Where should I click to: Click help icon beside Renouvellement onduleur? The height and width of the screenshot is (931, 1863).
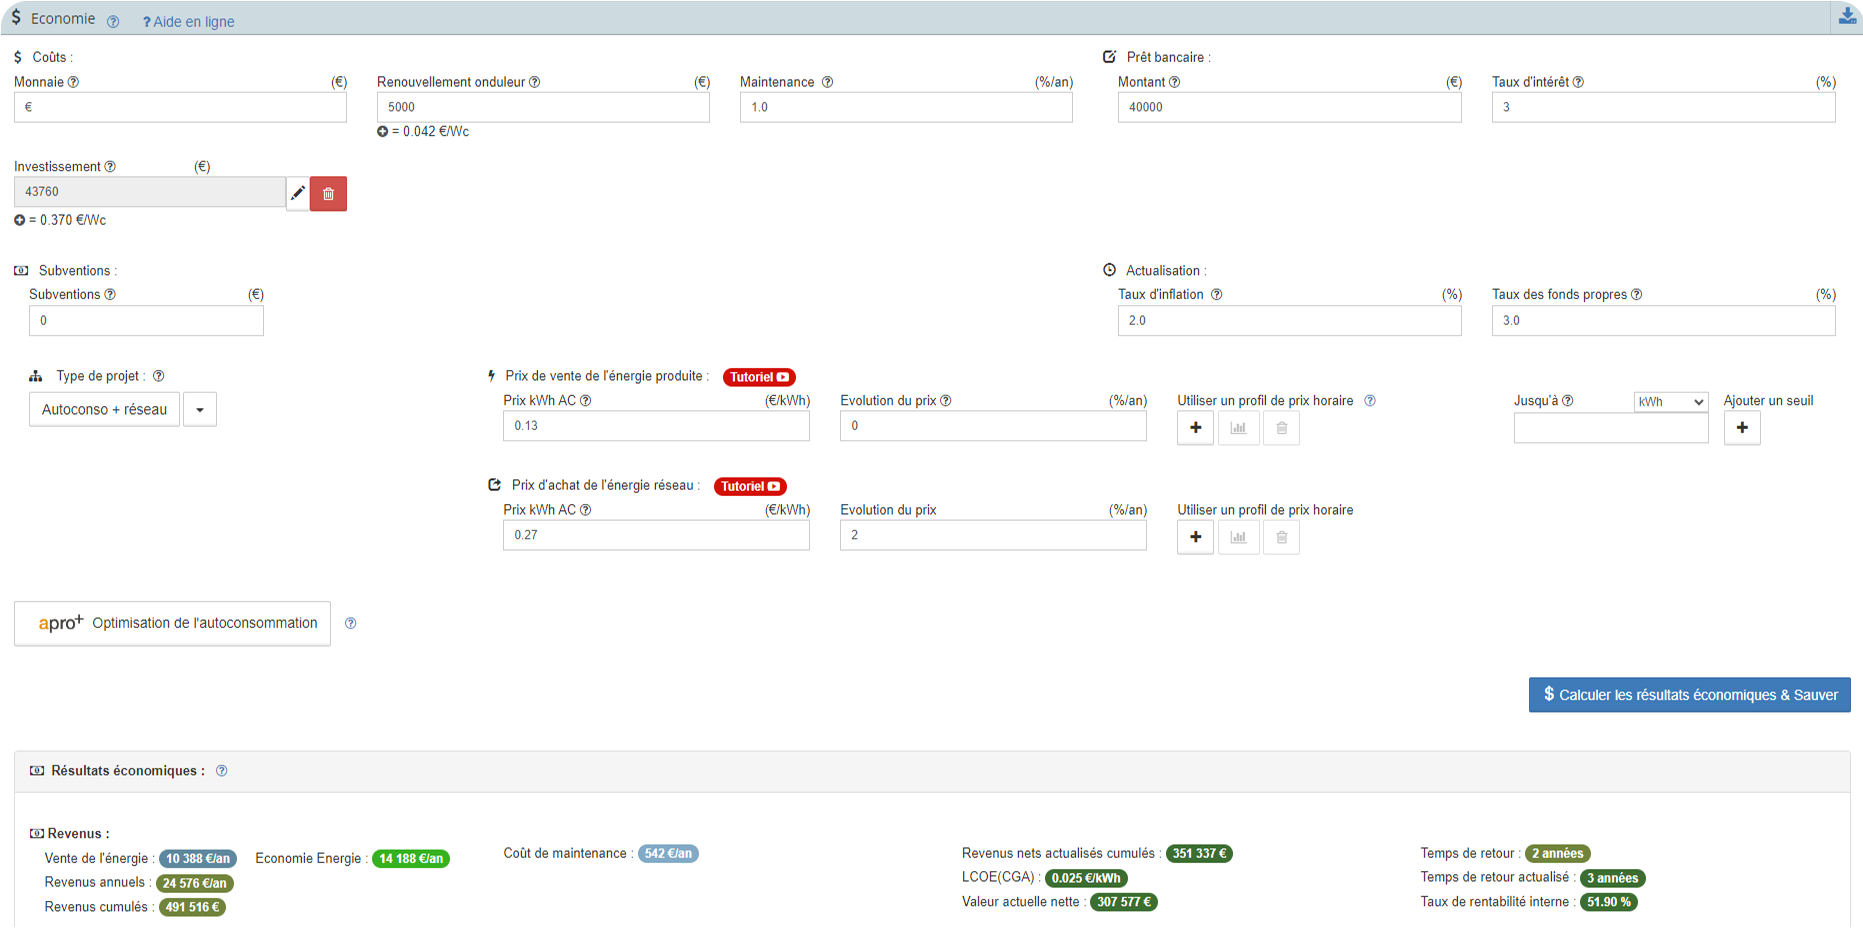[x=534, y=82]
